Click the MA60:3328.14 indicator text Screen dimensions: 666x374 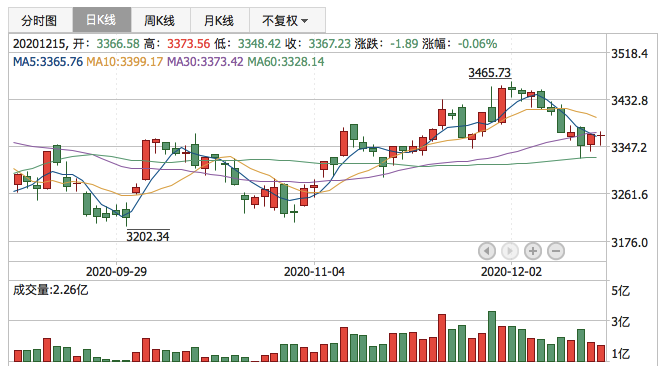[286, 62]
